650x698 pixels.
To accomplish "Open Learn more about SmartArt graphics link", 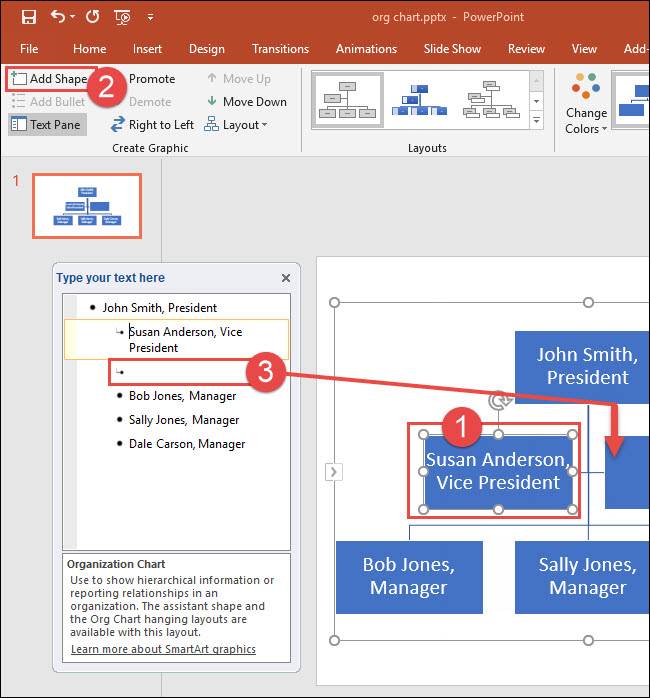I will pyautogui.click(x=163, y=649).
